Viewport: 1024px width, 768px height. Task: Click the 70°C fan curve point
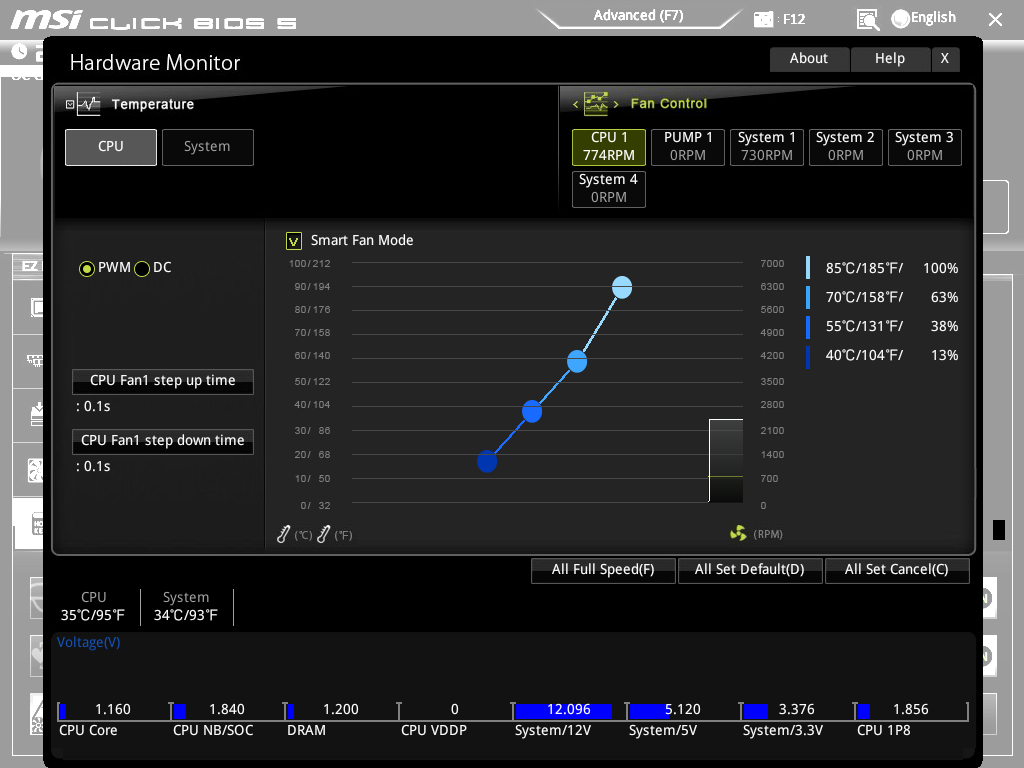click(577, 360)
